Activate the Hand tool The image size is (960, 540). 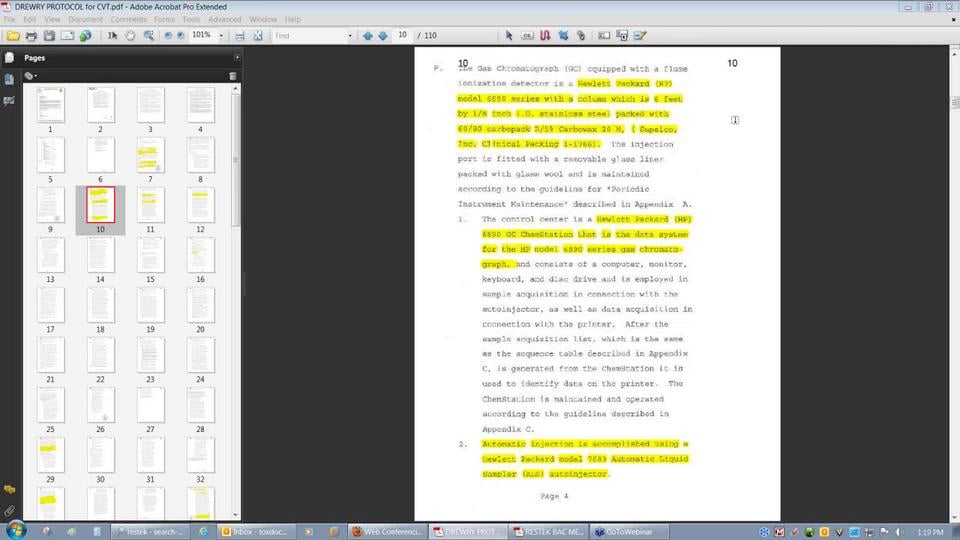(130, 36)
